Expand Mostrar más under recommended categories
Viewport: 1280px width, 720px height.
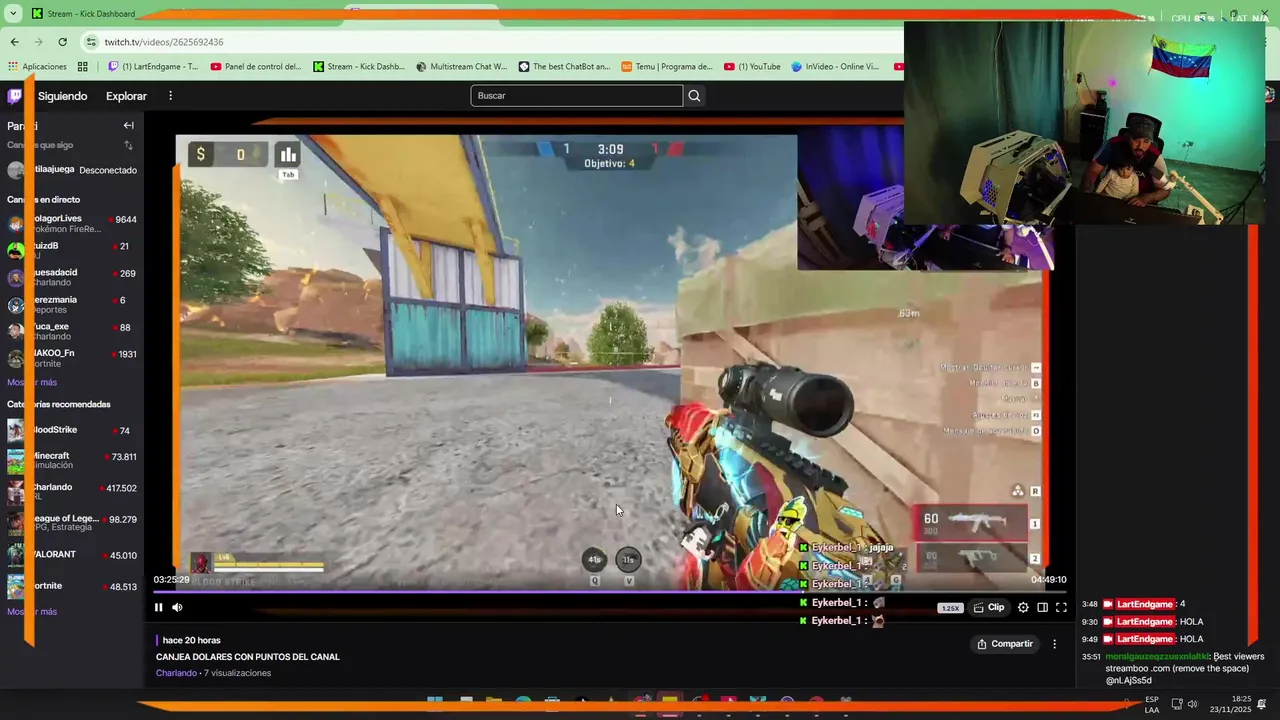click(x=32, y=611)
